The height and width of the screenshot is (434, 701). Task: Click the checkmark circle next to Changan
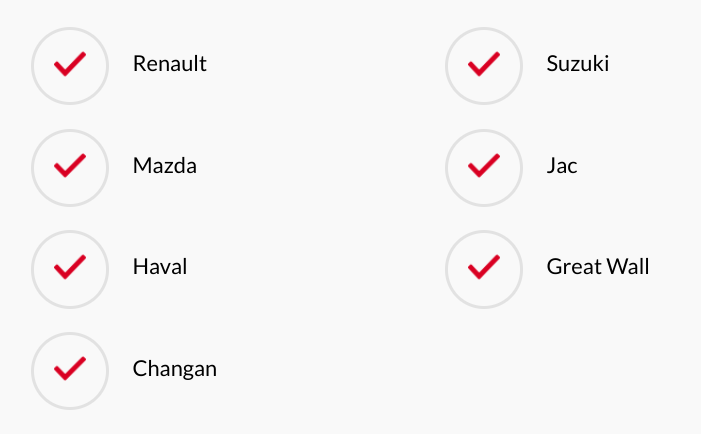coord(70,371)
